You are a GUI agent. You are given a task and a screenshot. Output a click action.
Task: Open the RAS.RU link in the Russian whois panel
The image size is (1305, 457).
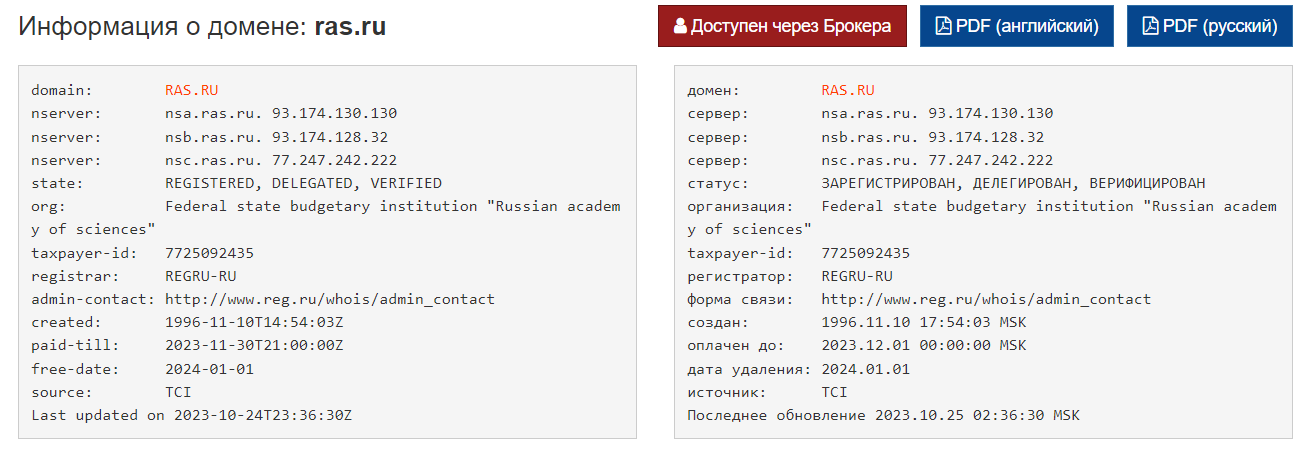pyautogui.click(x=848, y=90)
